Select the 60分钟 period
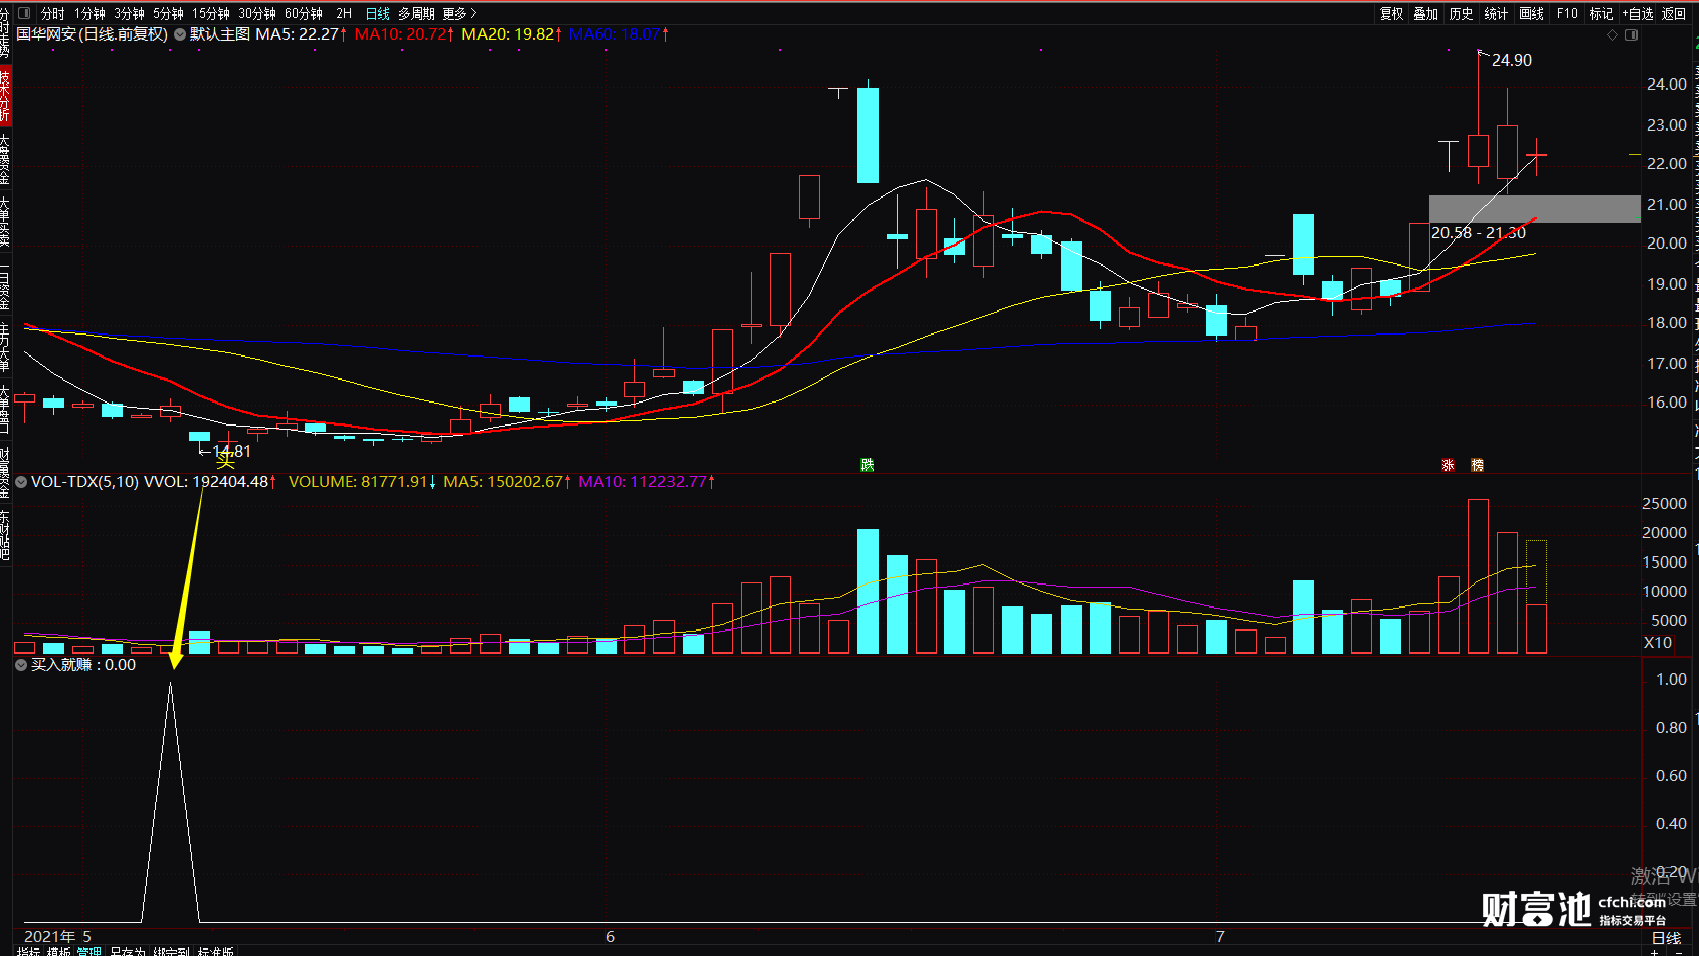The width and height of the screenshot is (1699, 956). (304, 14)
